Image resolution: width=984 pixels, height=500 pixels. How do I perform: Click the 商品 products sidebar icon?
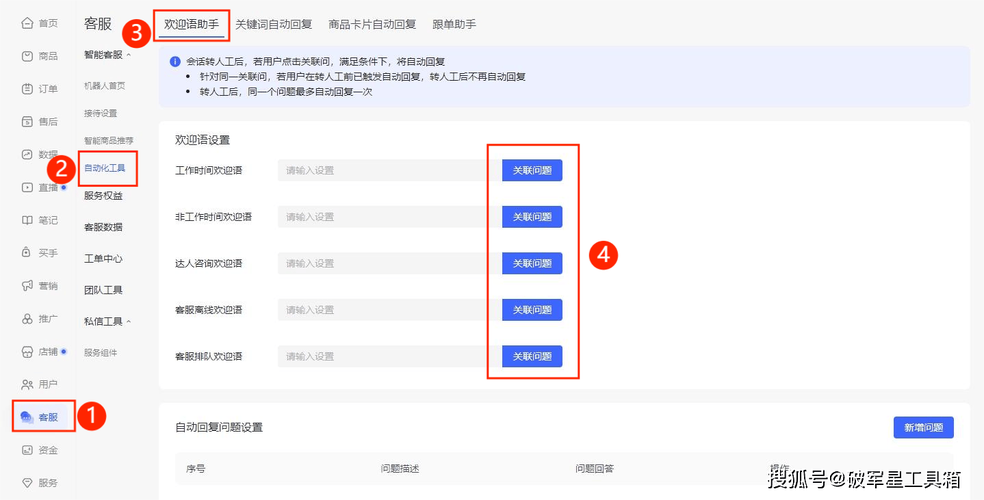click(x=27, y=56)
